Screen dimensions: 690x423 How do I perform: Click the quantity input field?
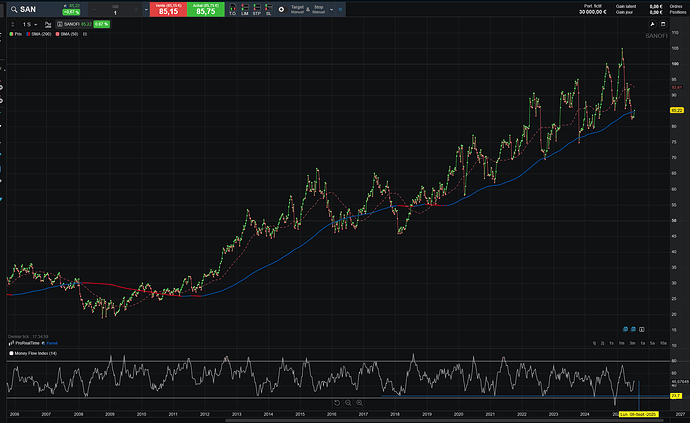tap(115, 11)
